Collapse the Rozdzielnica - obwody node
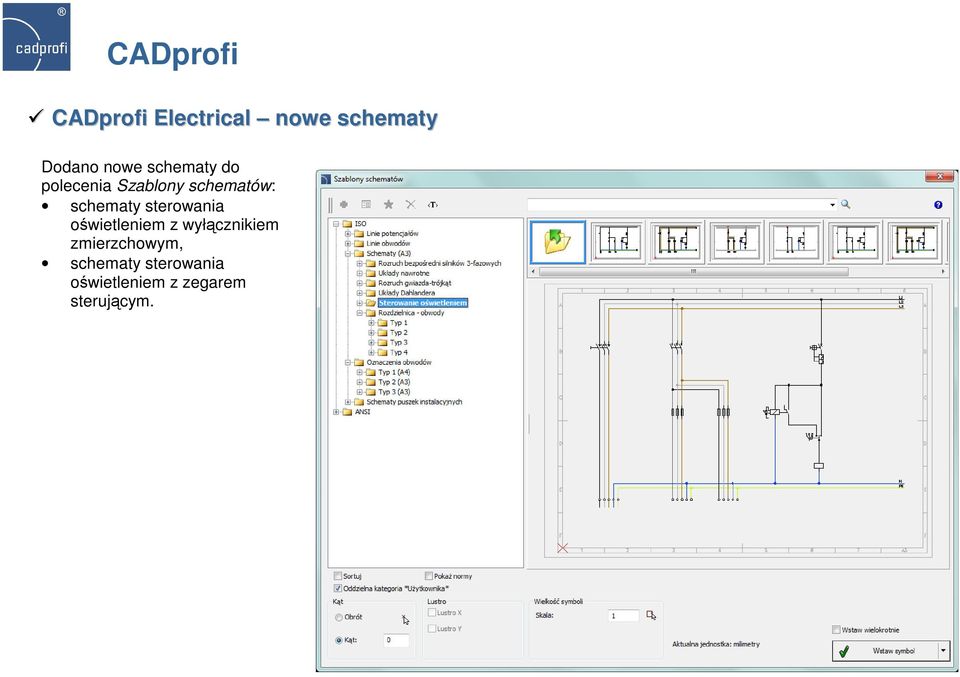The image size is (960, 677). click(360, 313)
